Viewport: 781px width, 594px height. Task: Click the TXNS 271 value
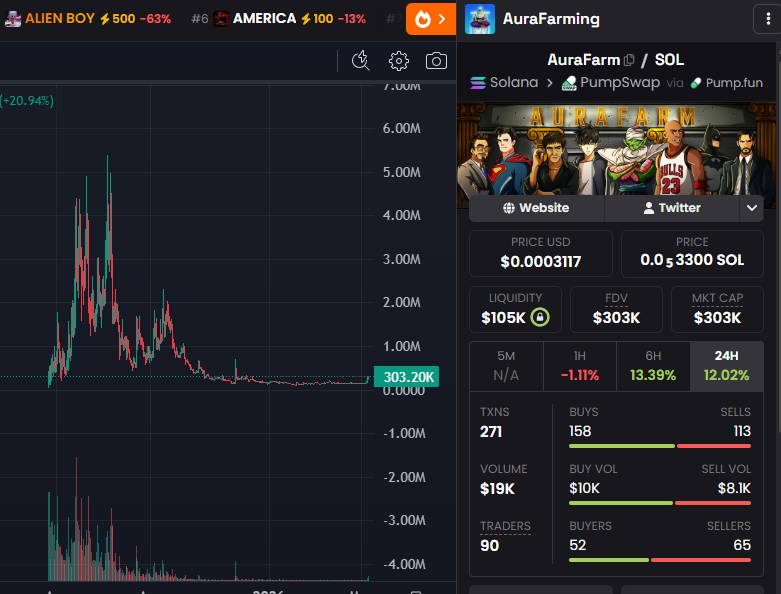pos(491,432)
